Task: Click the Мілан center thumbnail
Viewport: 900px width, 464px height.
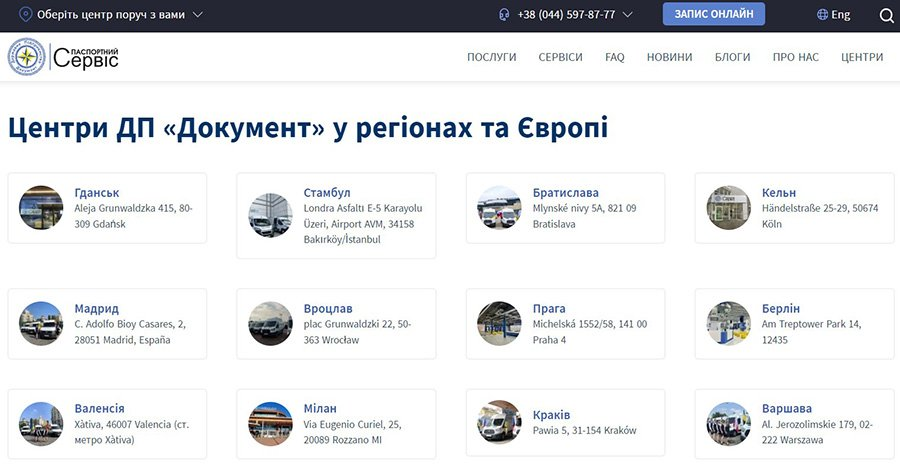Action: coord(270,424)
